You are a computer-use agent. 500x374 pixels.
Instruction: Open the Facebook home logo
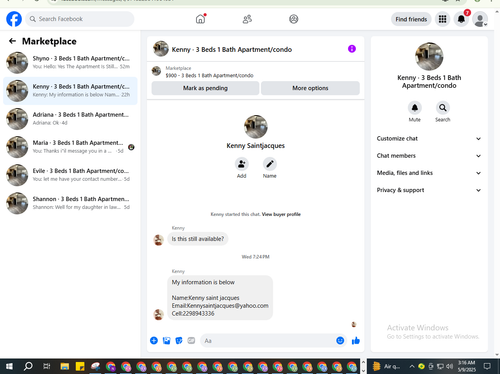click(x=14, y=19)
